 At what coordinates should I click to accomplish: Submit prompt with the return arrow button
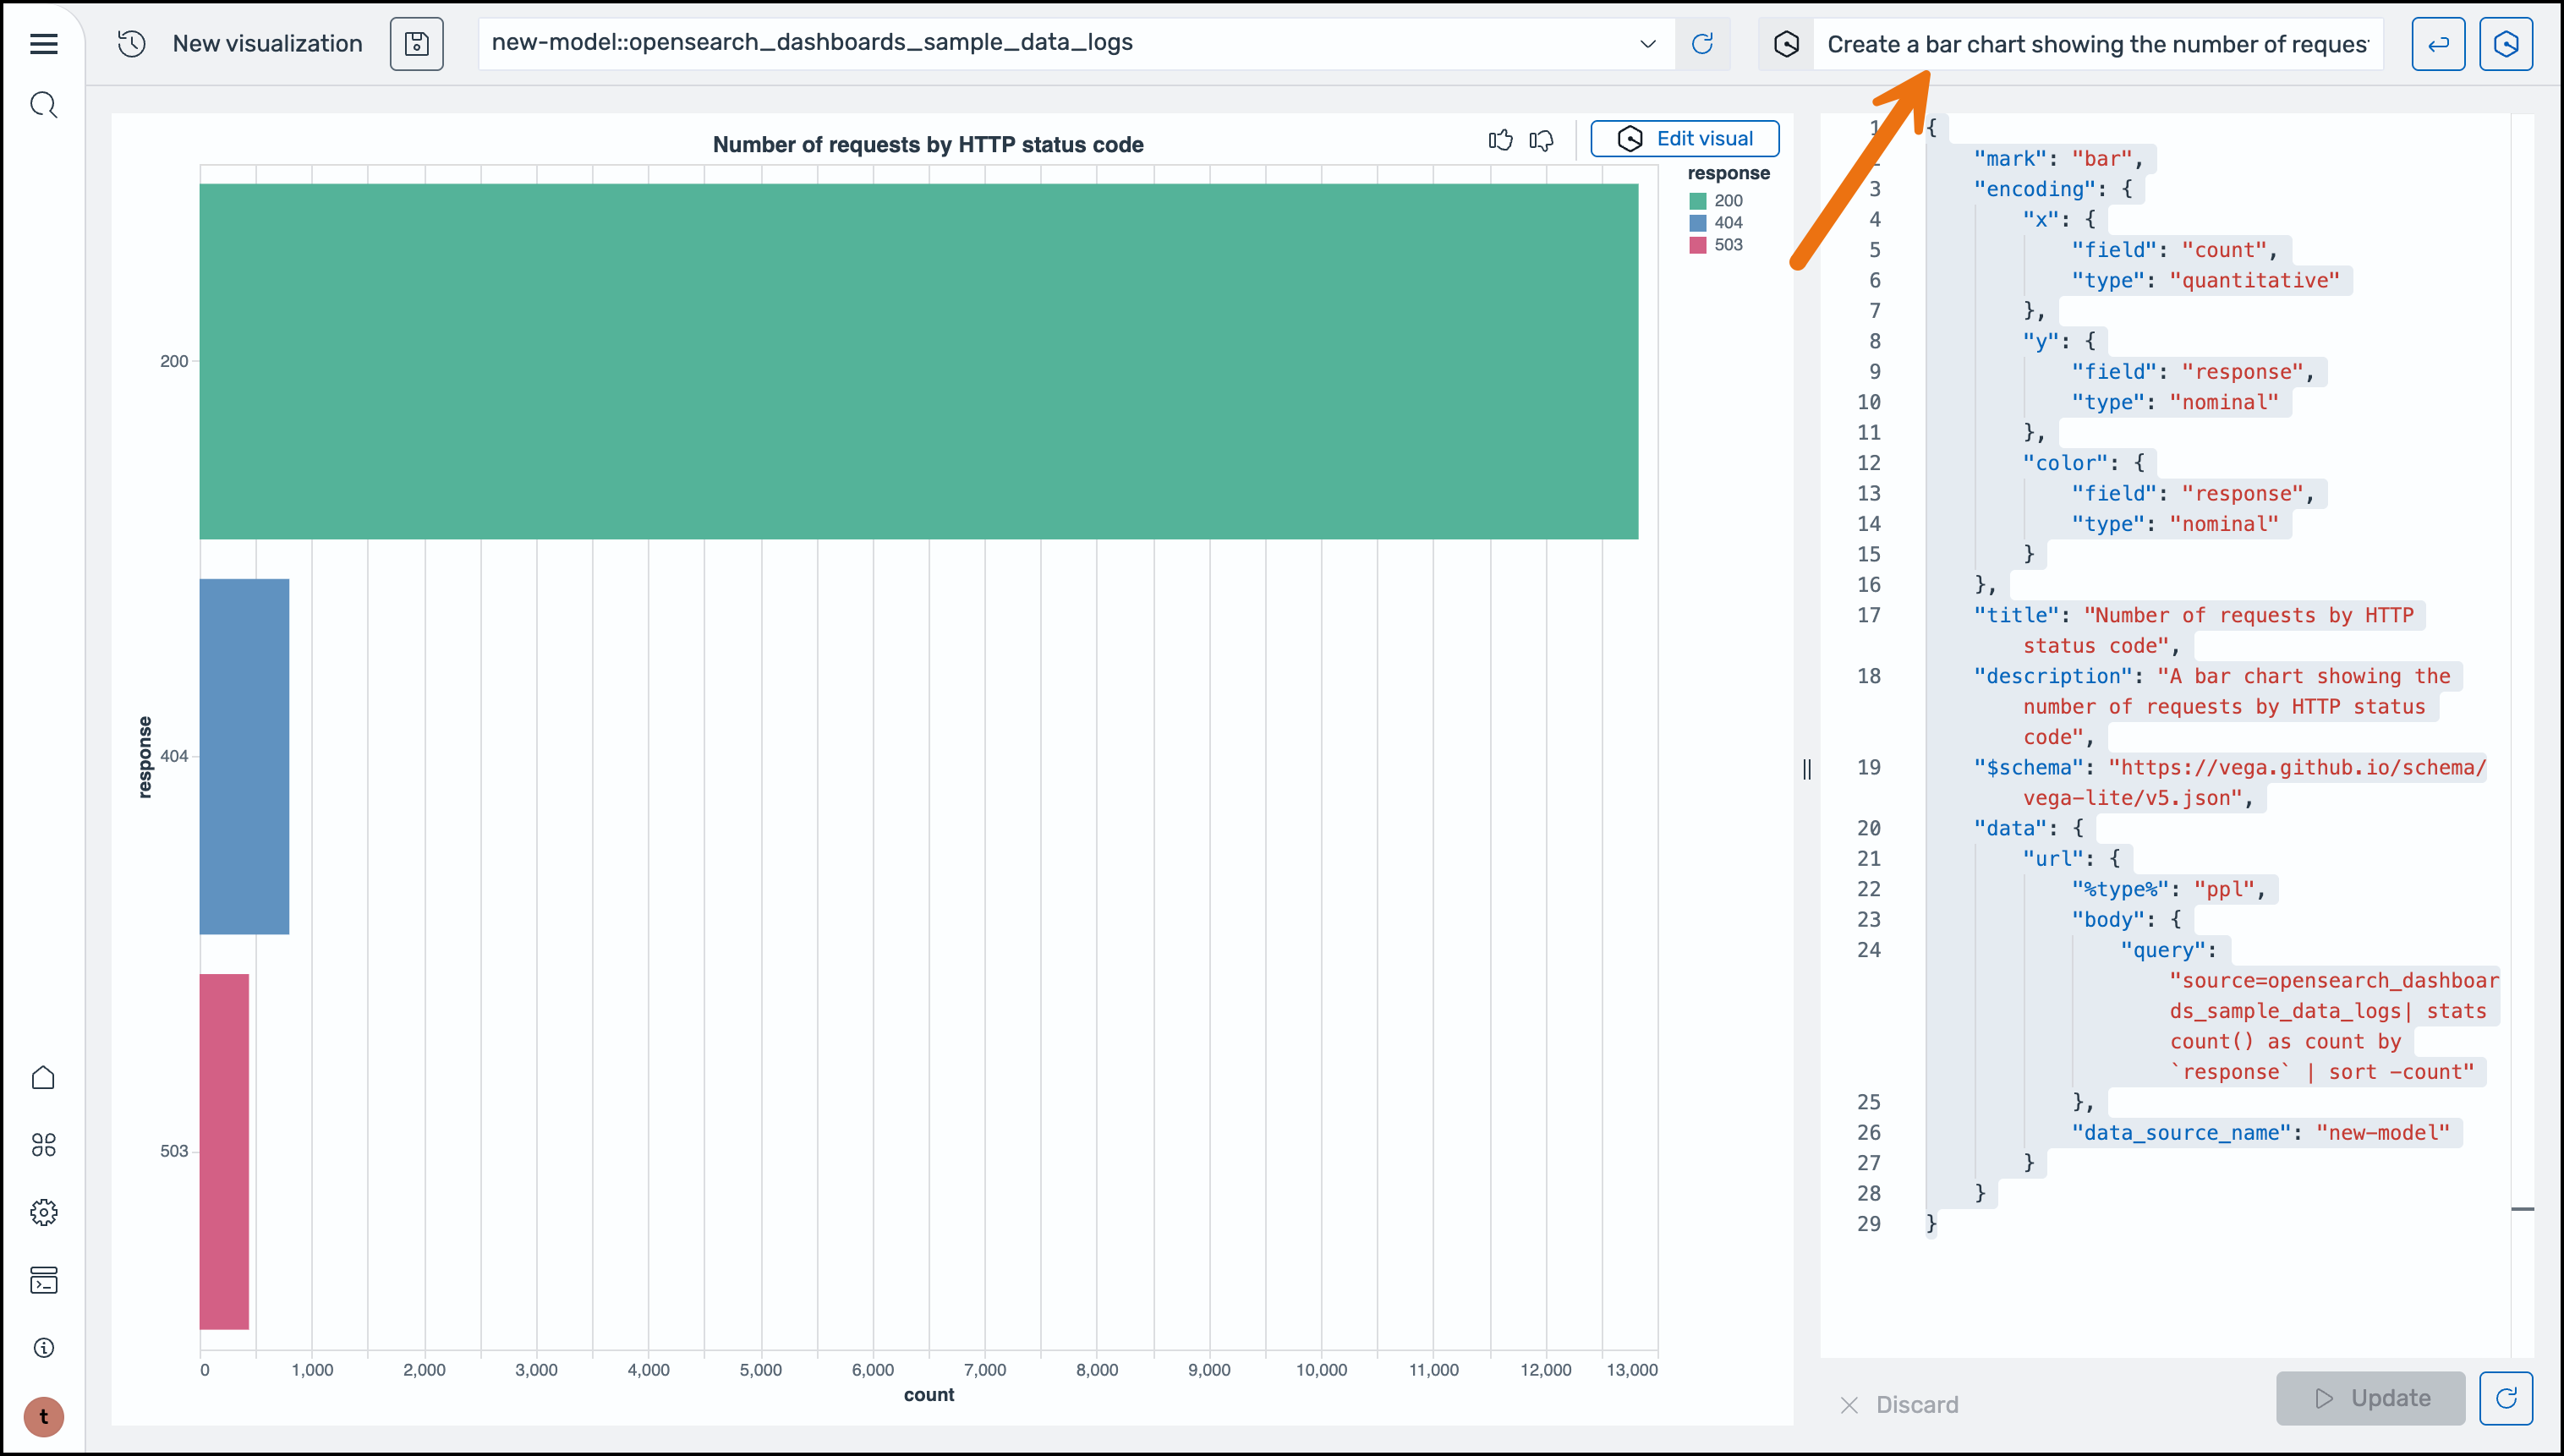point(2438,44)
